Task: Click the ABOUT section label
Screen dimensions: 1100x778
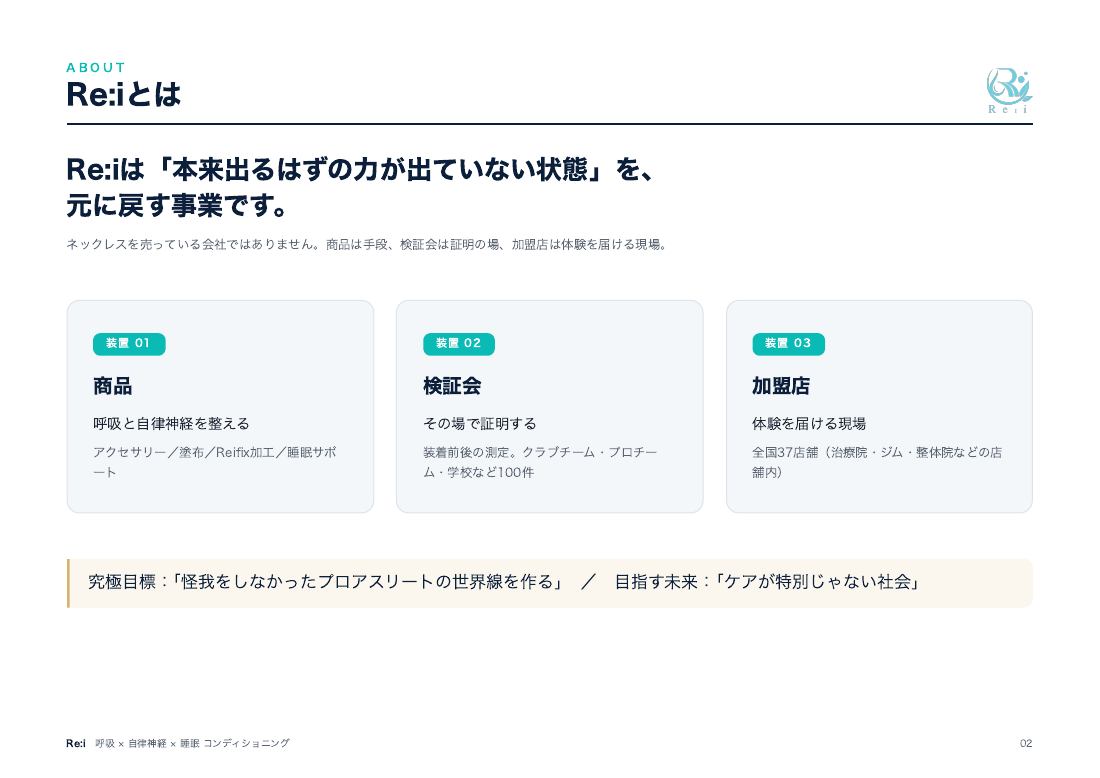Action: [x=96, y=68]
